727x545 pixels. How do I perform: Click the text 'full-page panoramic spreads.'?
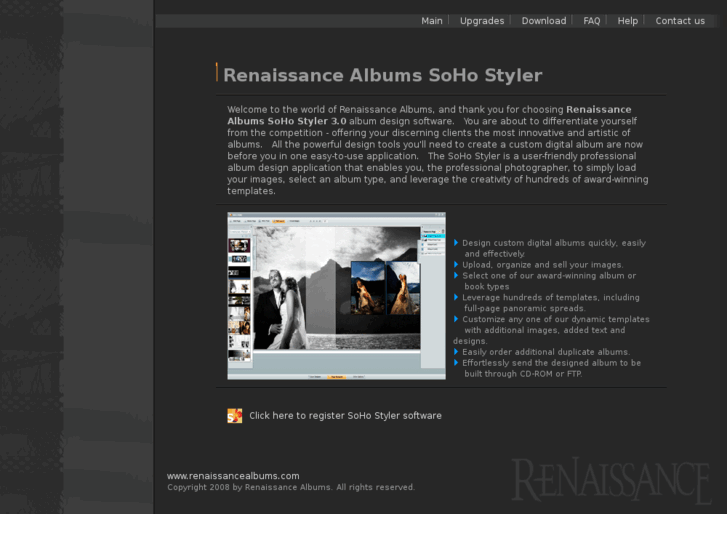(x=525, y=308)
